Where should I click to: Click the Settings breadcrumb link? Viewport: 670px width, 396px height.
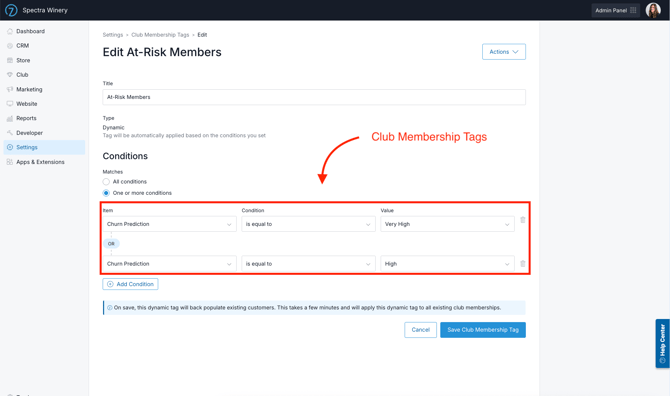112,35
